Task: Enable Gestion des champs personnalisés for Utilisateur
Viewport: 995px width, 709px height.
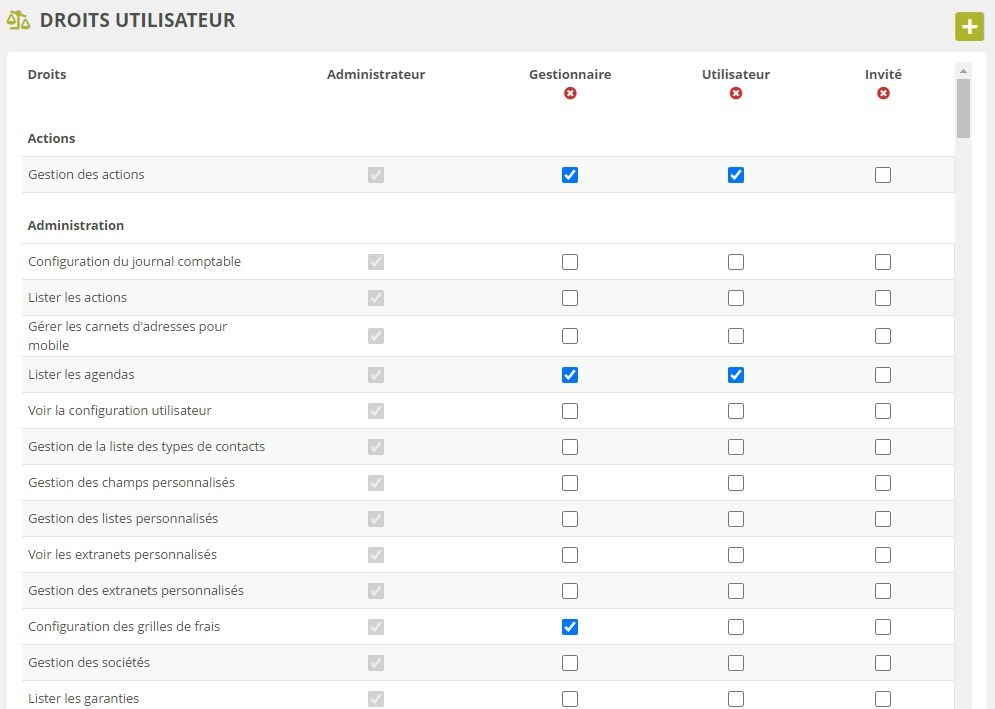Action: tap(736, 483)
